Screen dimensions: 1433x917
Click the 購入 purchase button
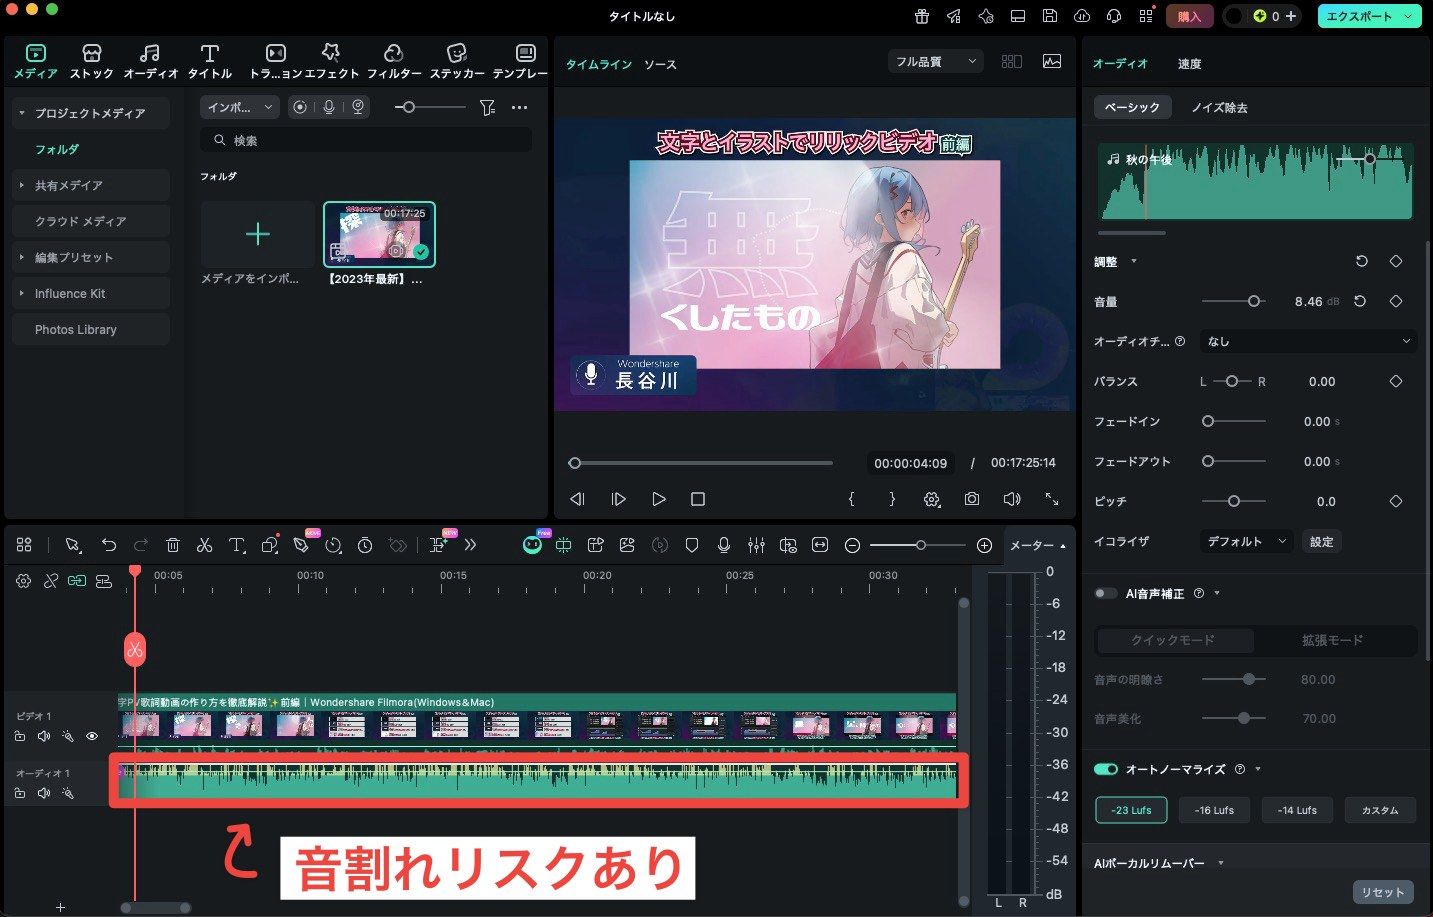tap(1189, 16)
